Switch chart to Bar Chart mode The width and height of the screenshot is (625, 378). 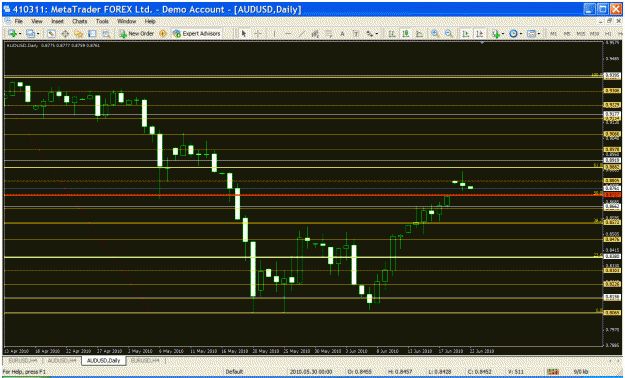point(392,34)
